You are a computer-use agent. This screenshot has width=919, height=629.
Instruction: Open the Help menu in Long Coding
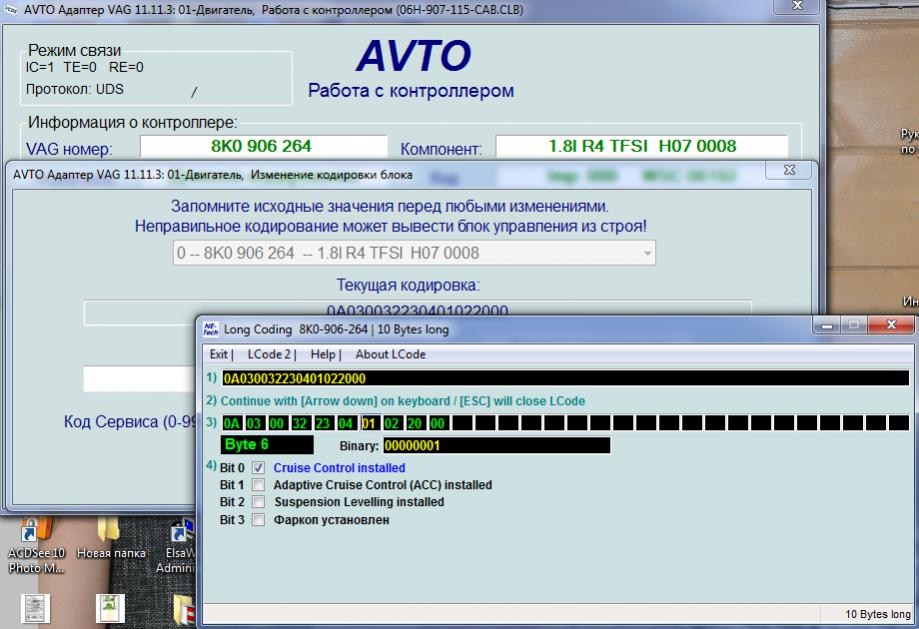pyautogui.click(x=323, y=354)
